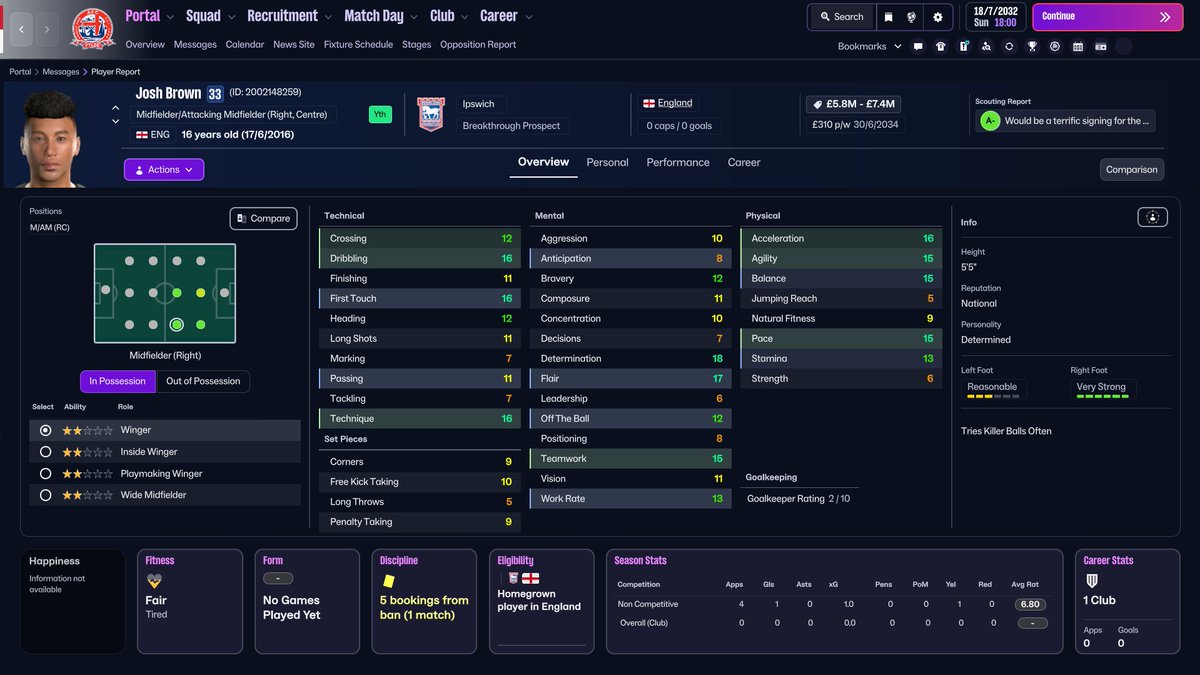The width and height of the screenshot is (1200, 675).
Task: Switch to Out of Possession view
Action: click(205, 381)
